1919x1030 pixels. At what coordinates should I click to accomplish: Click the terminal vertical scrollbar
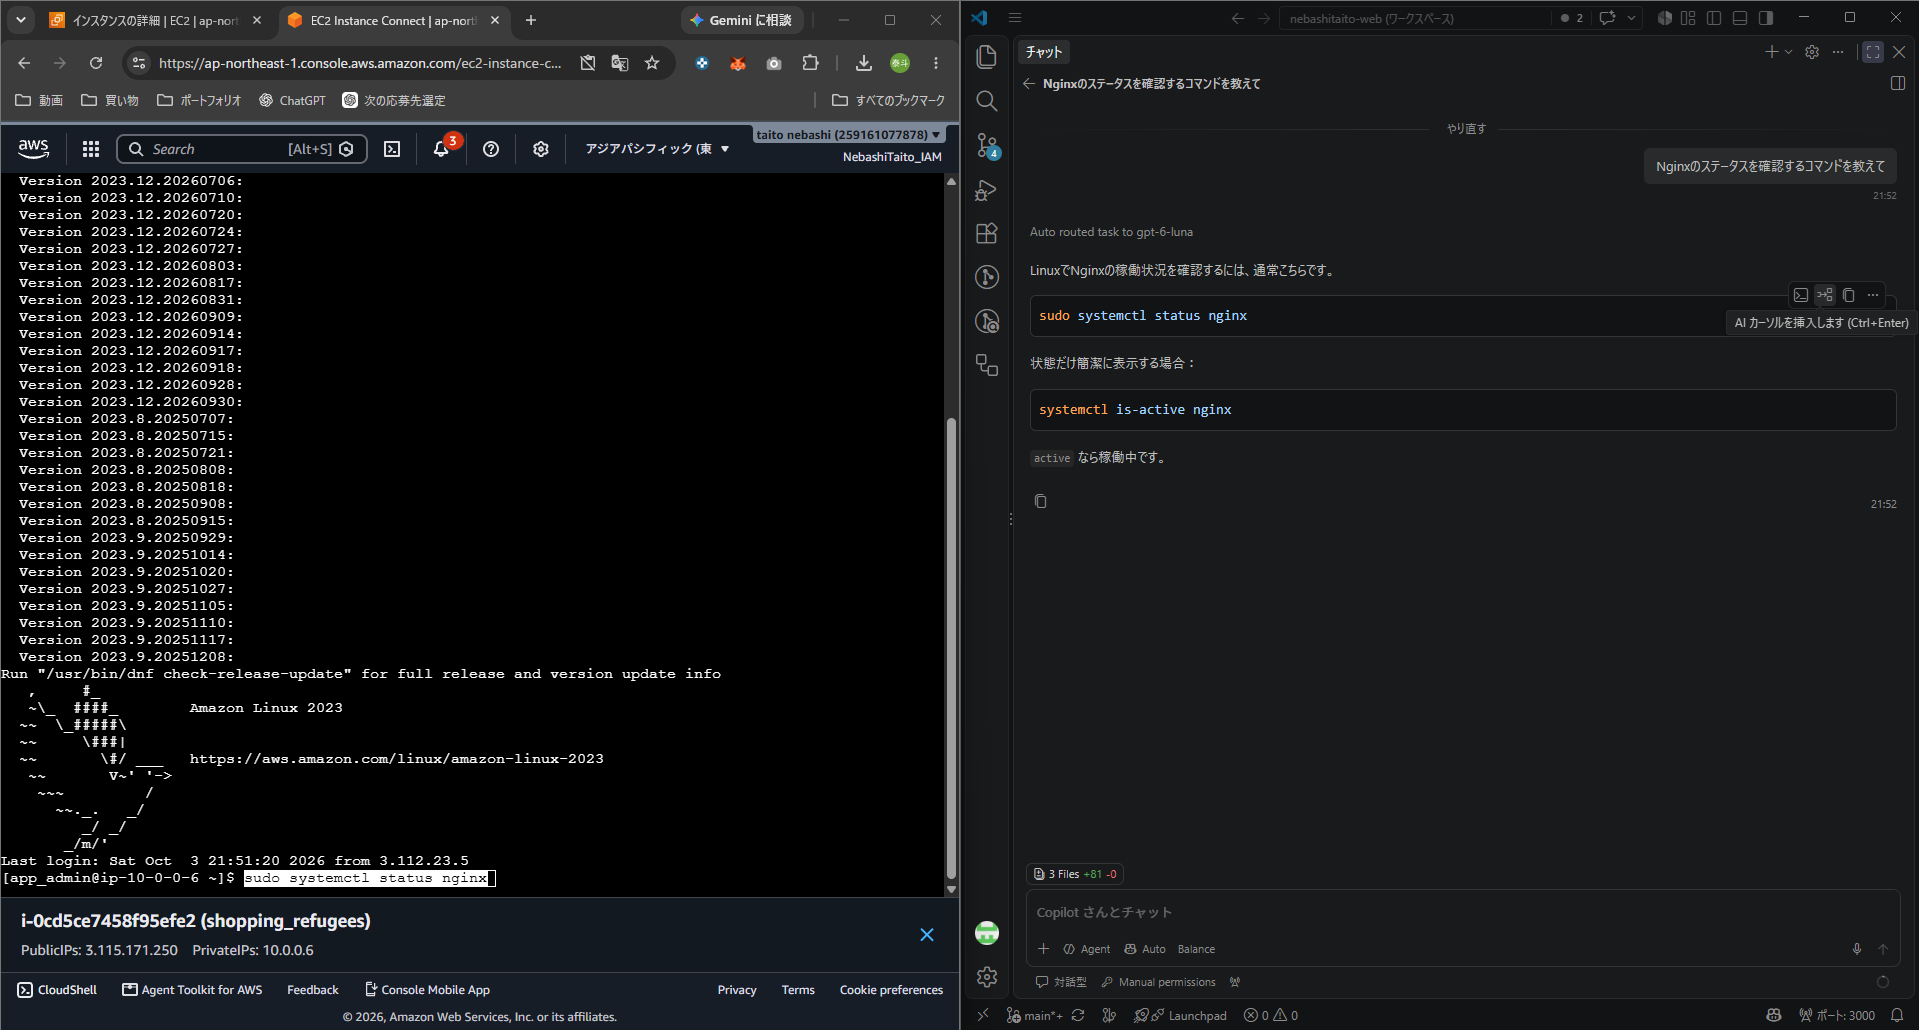pos(951,648)
